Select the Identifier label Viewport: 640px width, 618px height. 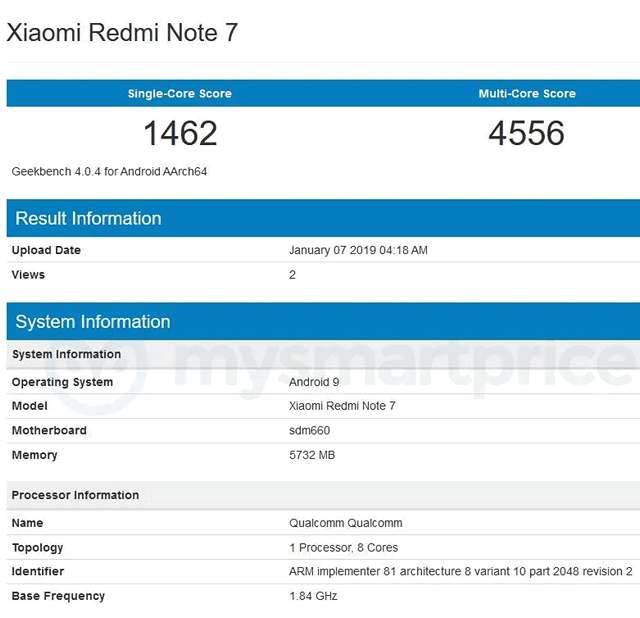pyautogui.click(x=38, y=571)
